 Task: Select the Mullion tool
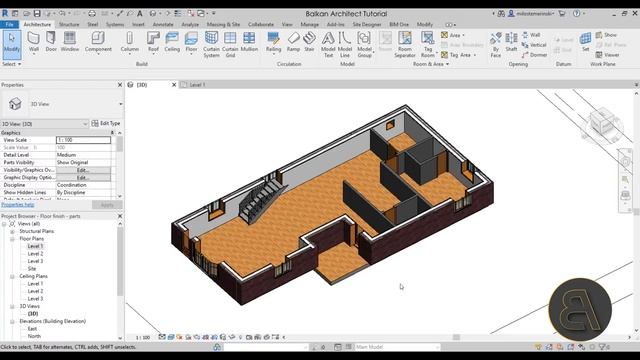(x=249, y=42)
